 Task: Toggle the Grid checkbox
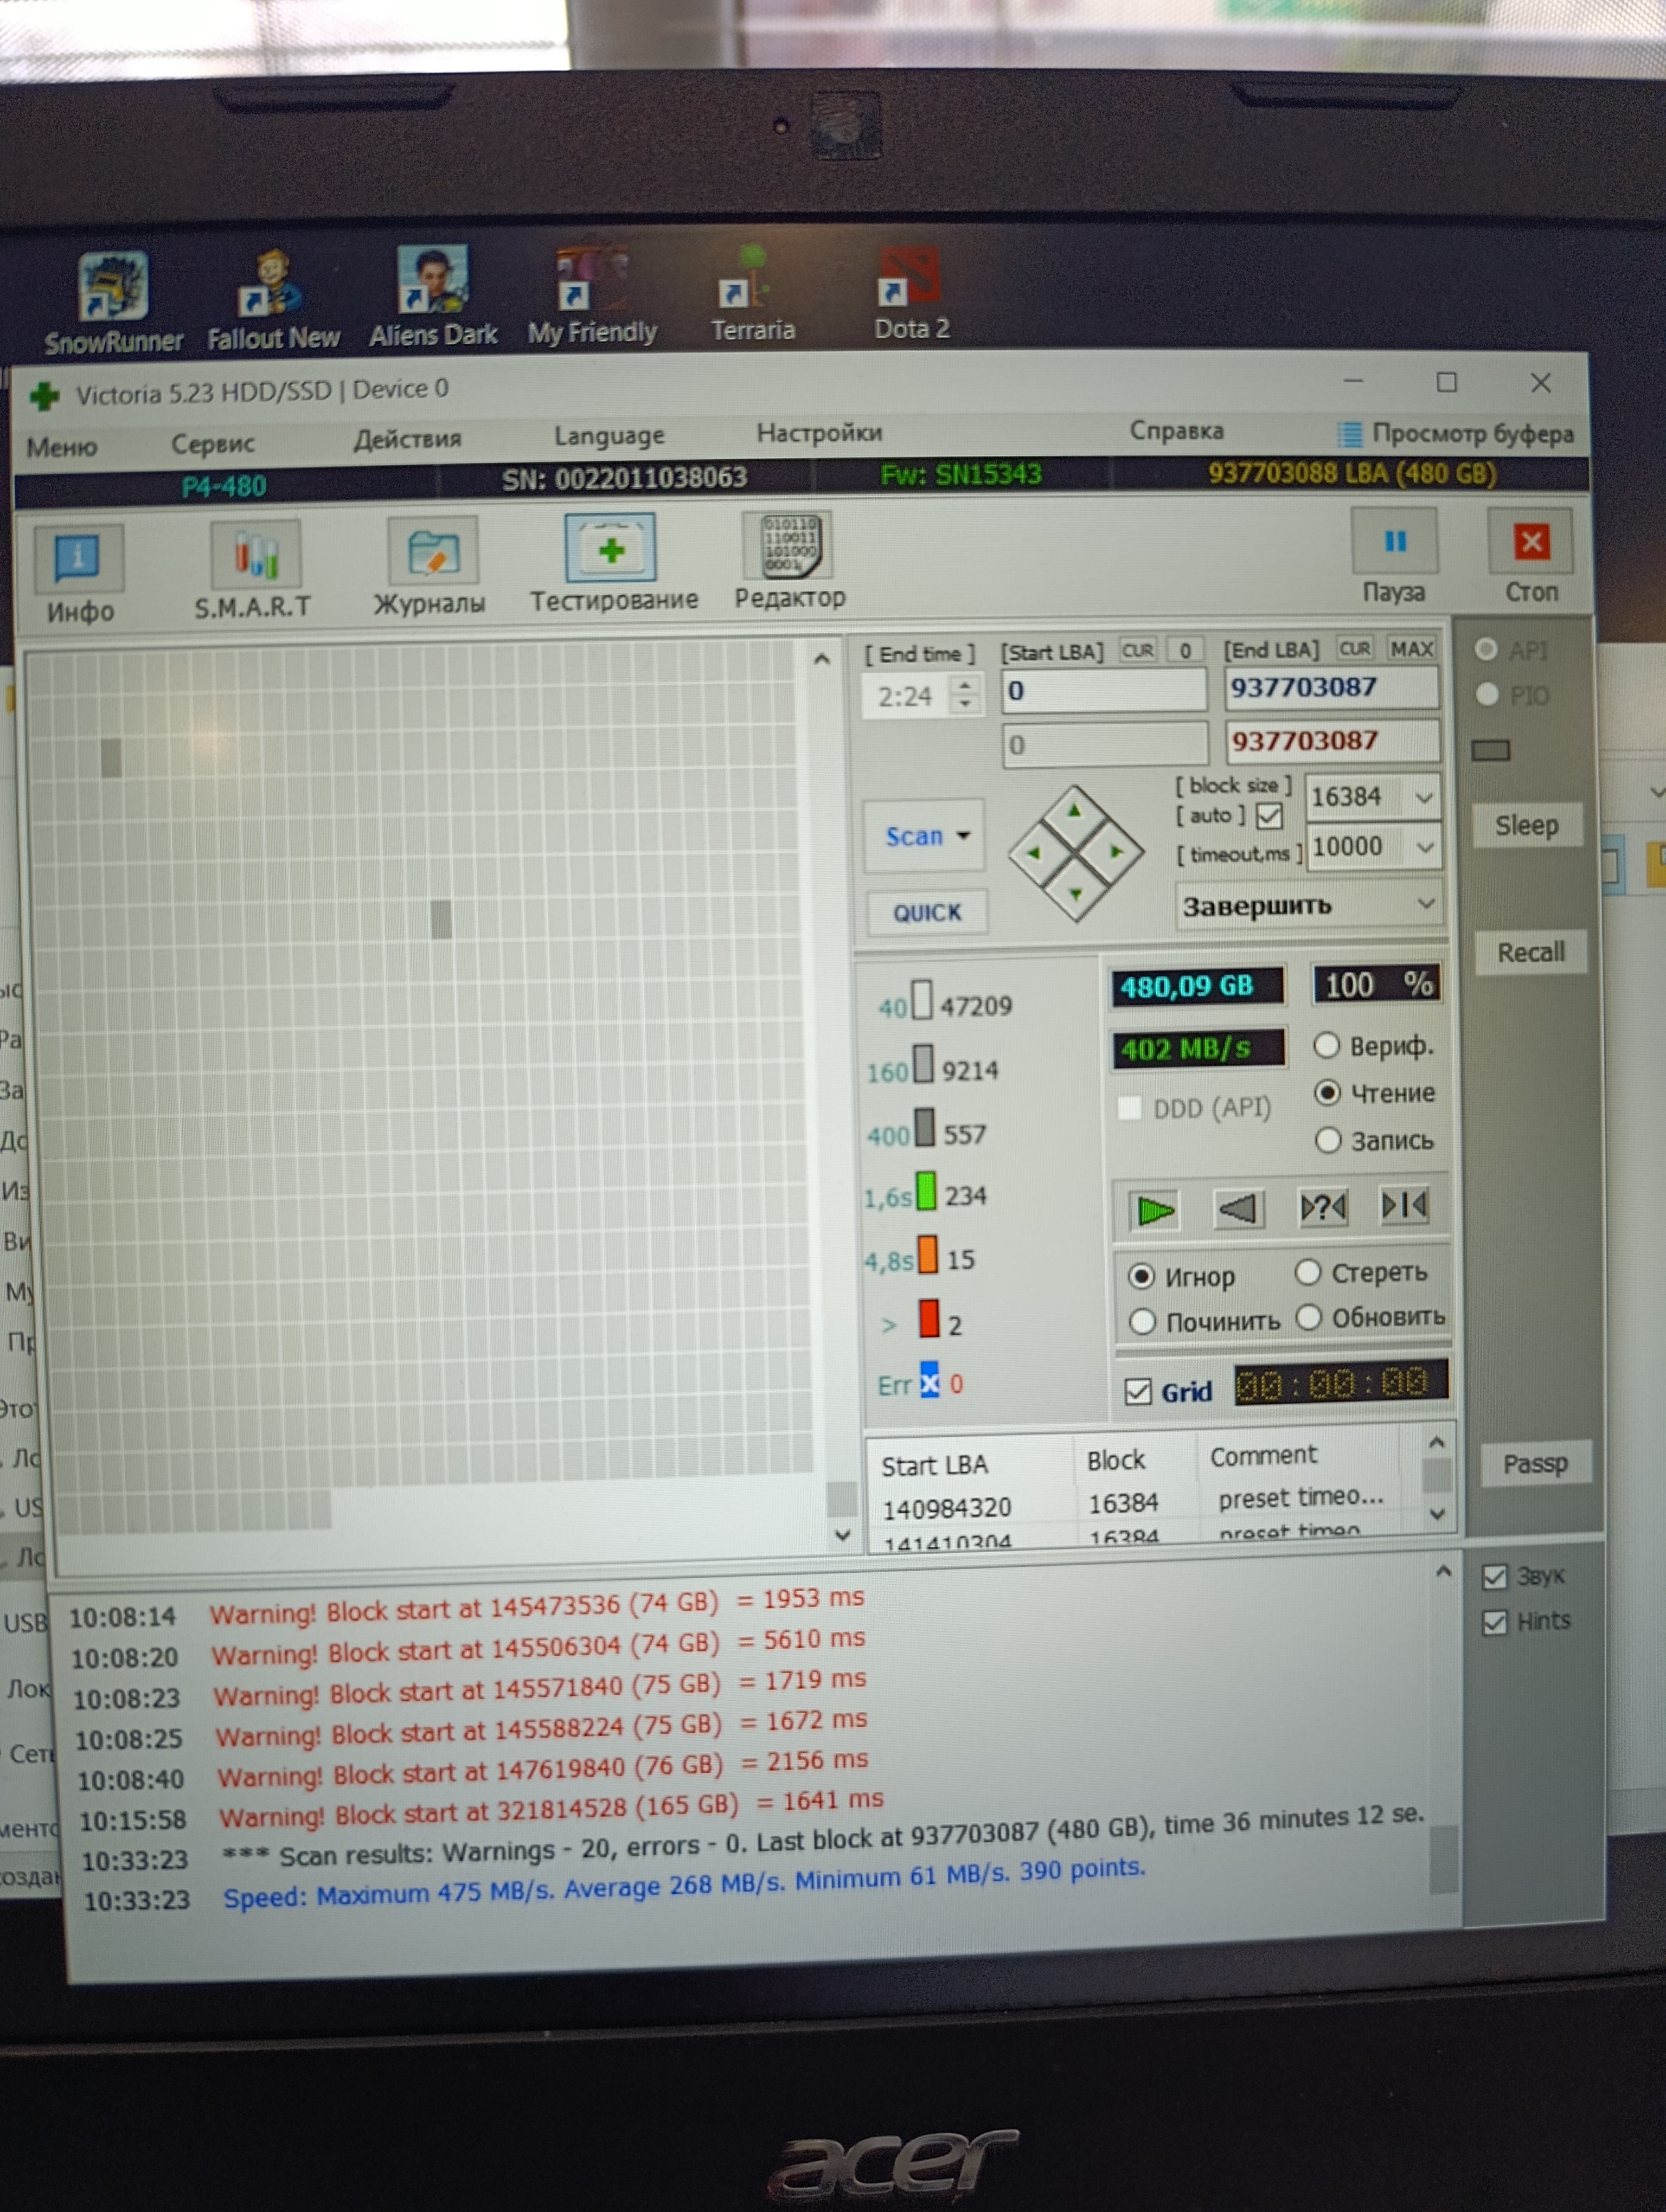click(x=1138, y=1391)
